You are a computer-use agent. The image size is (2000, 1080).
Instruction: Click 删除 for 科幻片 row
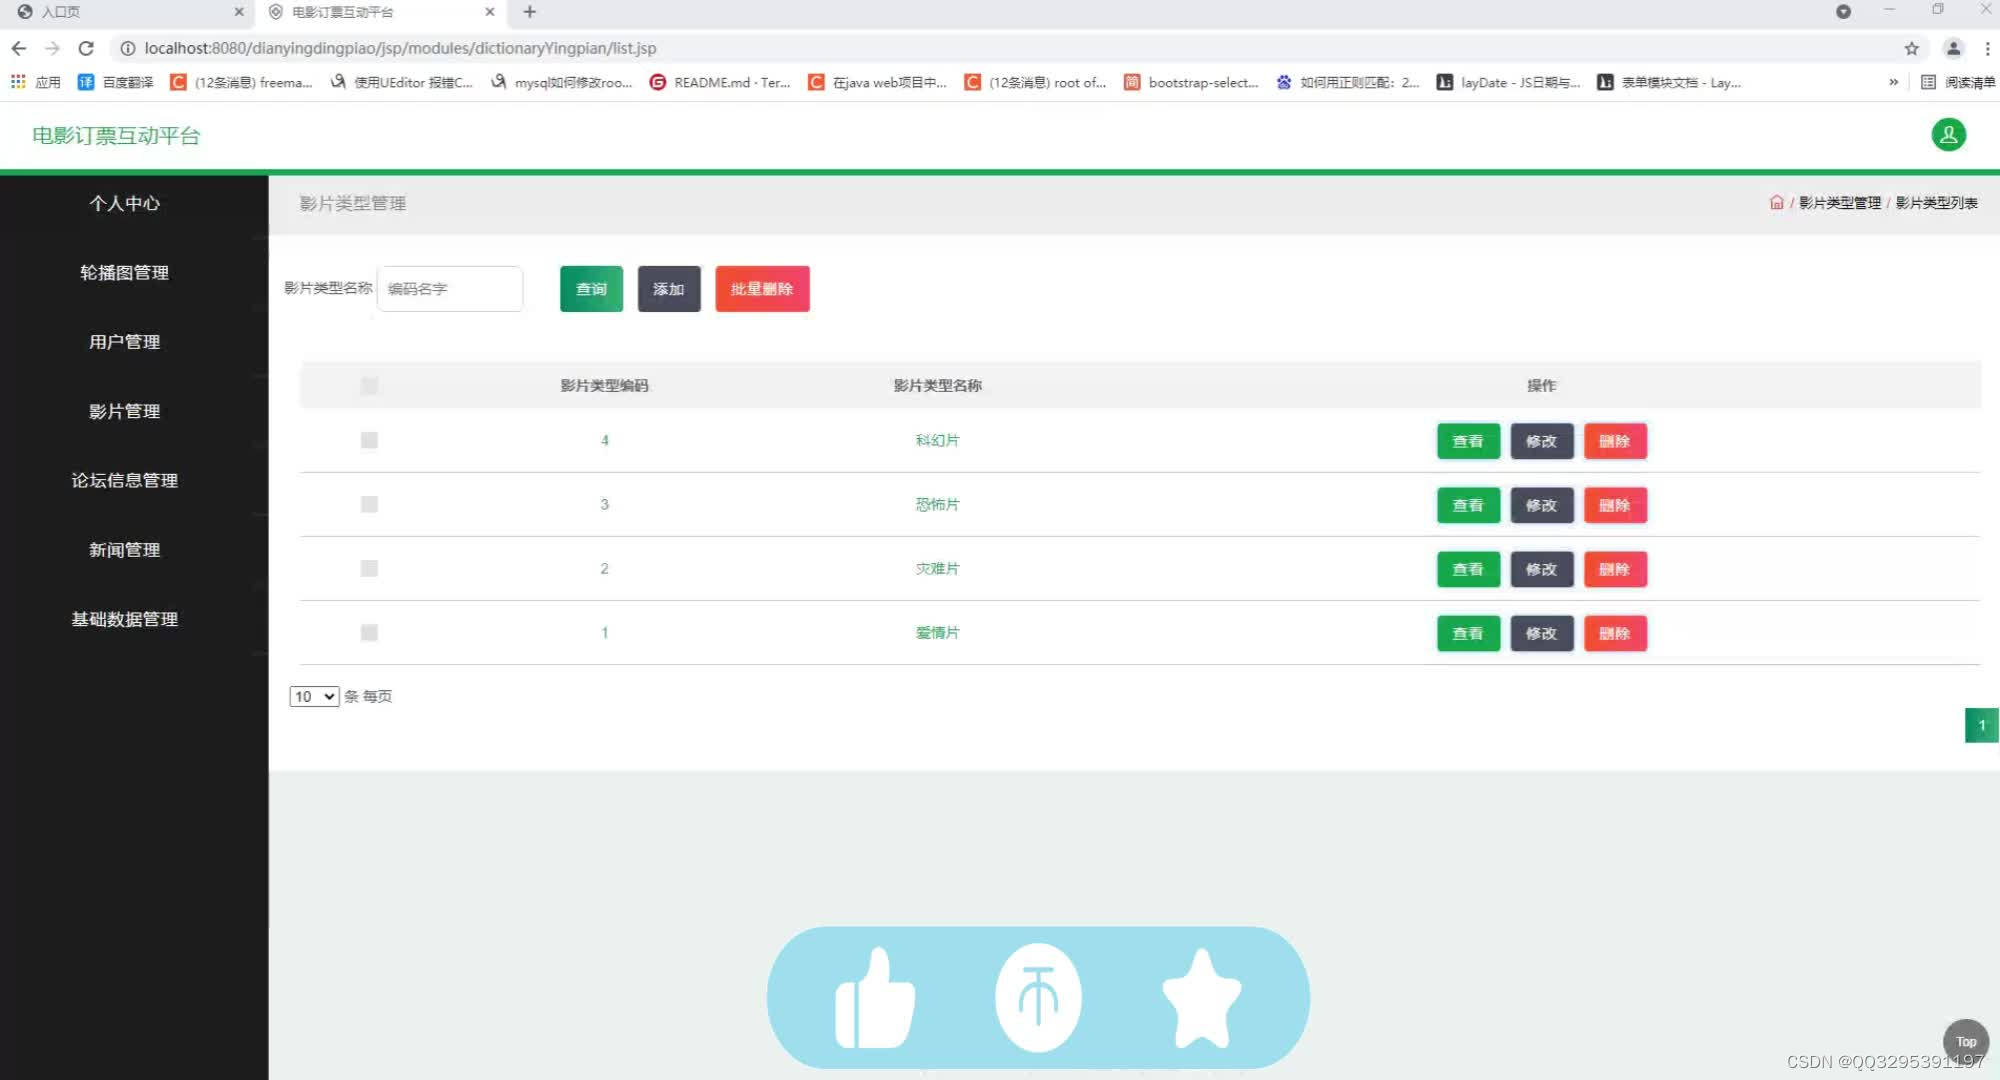(1615, 441)
